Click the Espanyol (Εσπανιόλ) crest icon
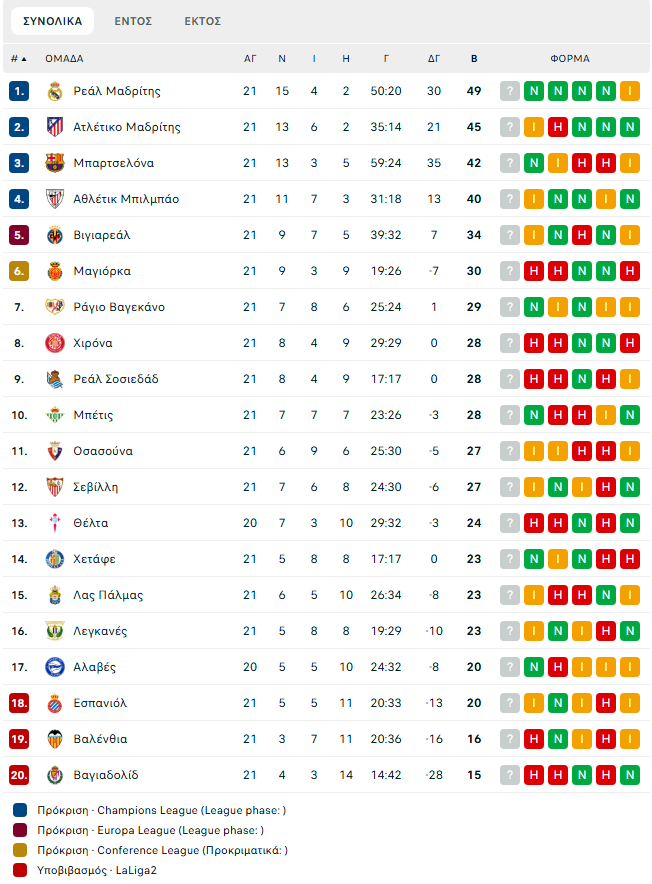652x884 pixels. click(x=55, y=703)
